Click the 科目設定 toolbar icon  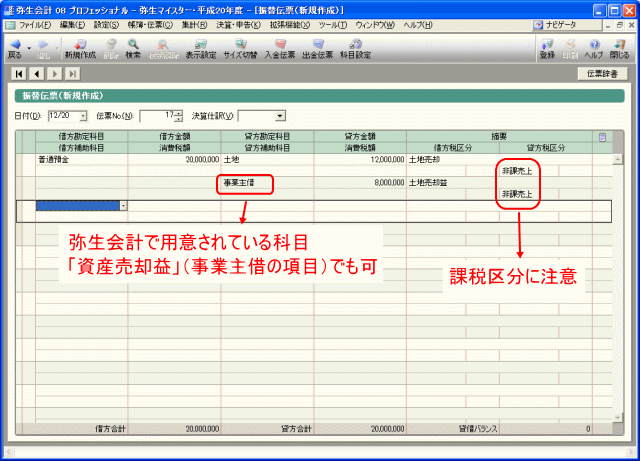[x=356, y=48]
